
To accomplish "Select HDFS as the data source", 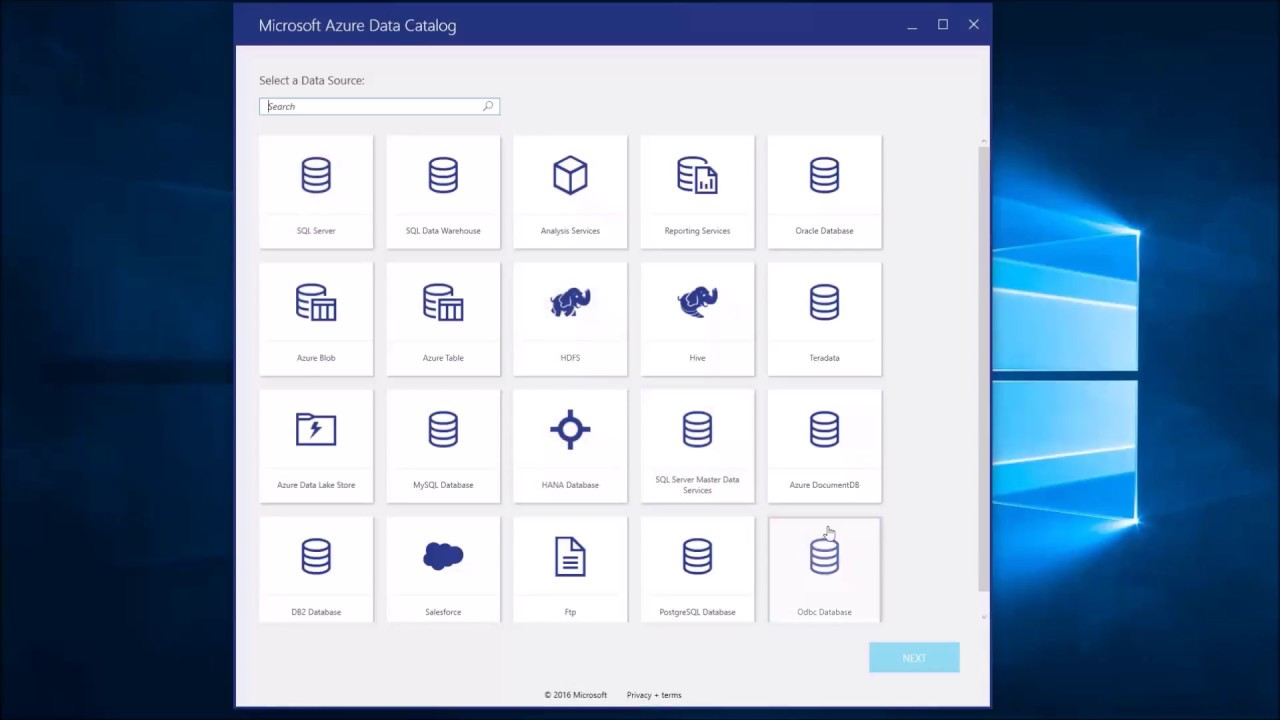I will (570, 318).
